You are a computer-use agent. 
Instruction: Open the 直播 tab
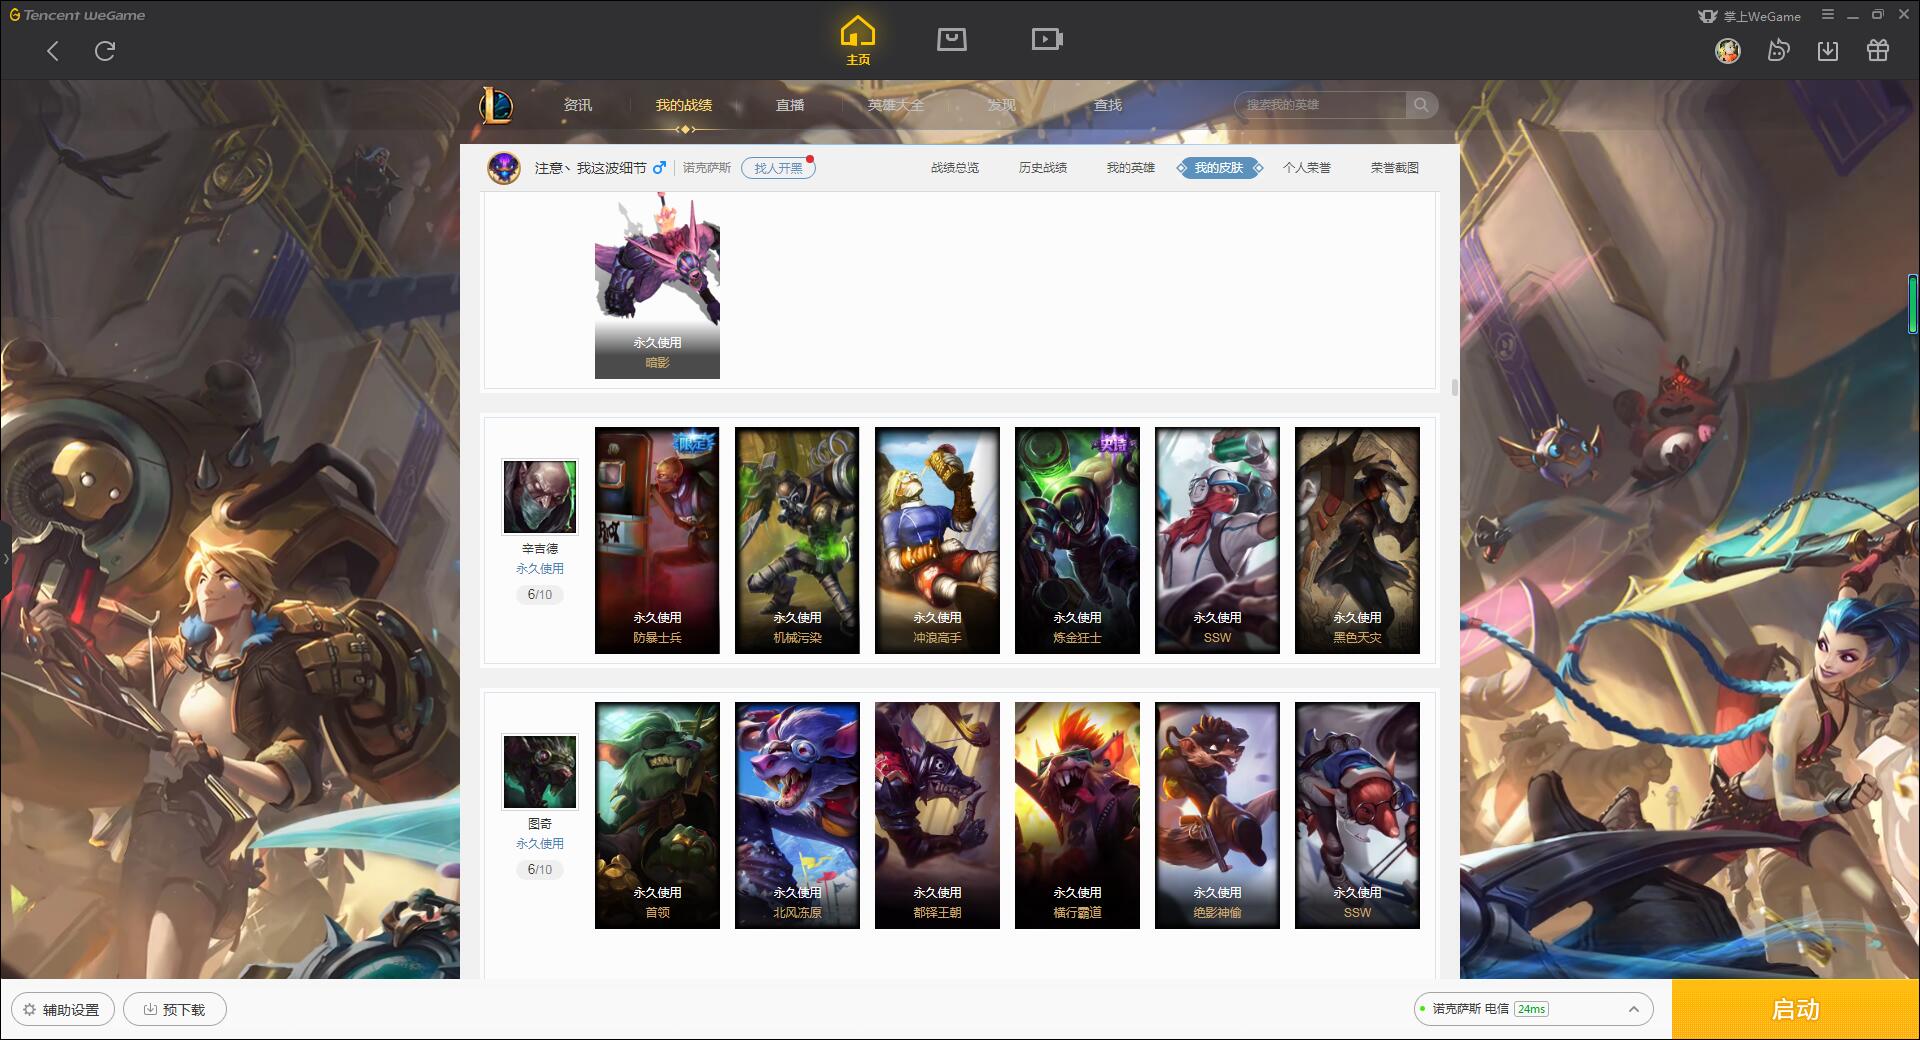(x=790, y=105)
